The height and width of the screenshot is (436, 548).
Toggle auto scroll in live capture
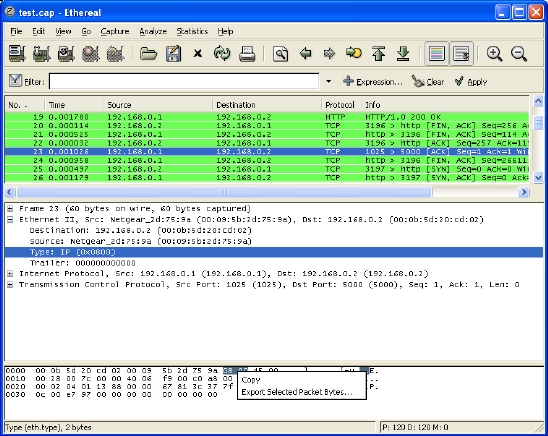461,53
